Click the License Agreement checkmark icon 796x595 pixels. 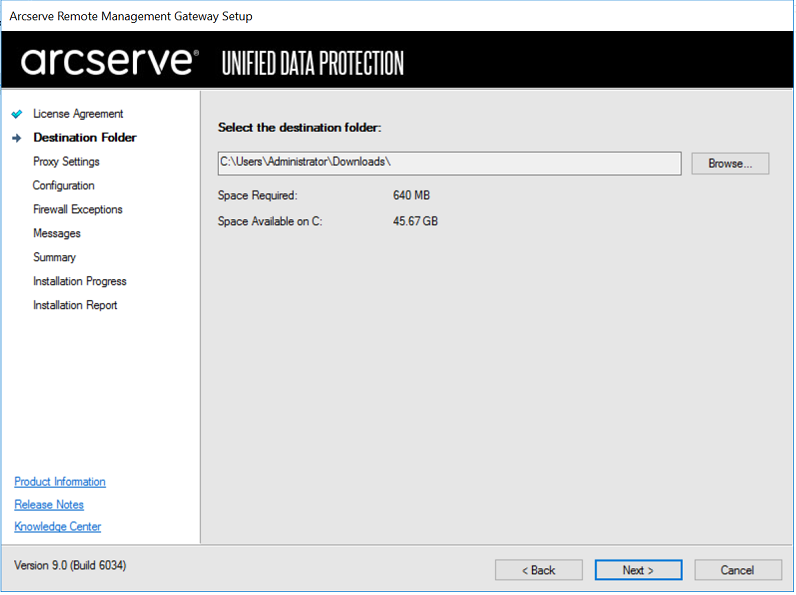pyautogui.click(x=17, y=114)
